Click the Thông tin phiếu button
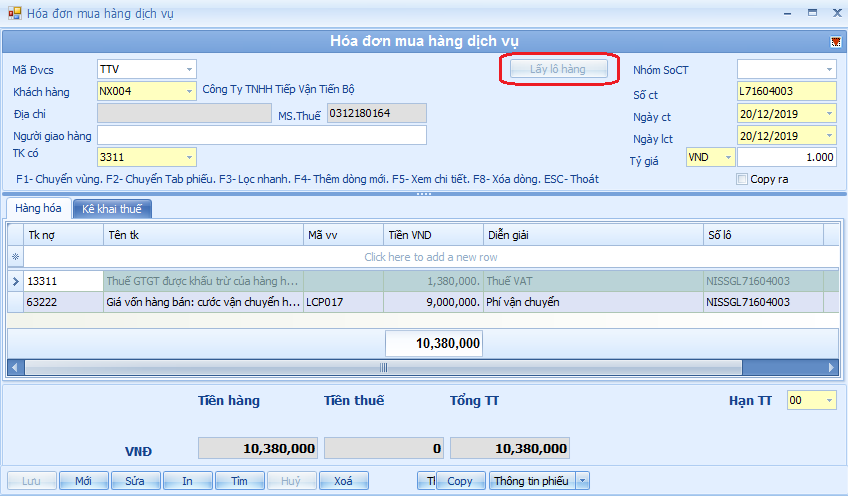The width and height of the screenshot is (848, 496). (532, 480)
